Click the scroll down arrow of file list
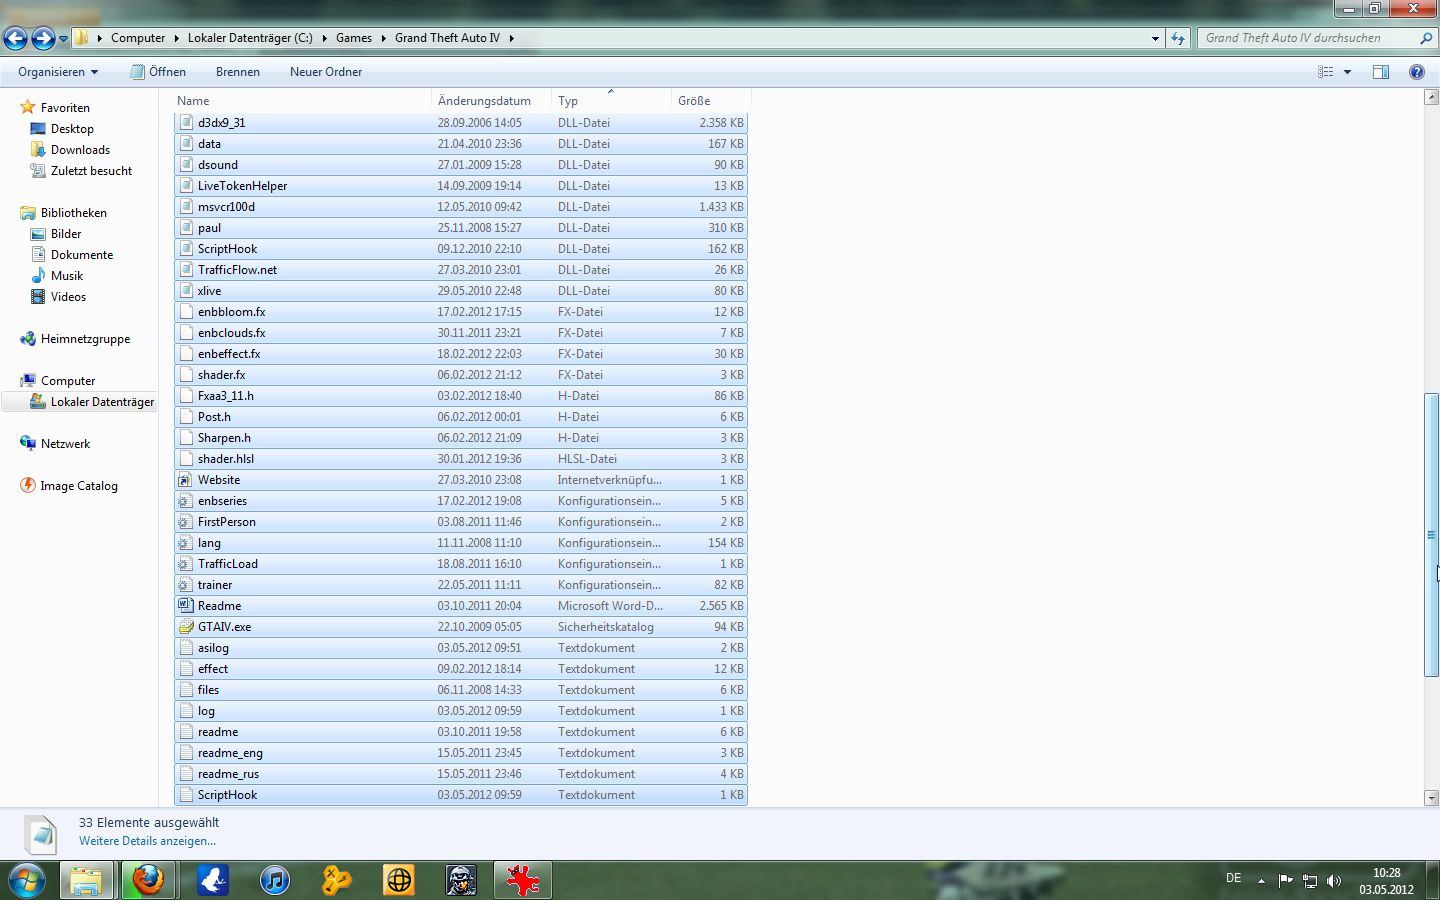The width and height of the screenshot is (1440, 900). [1431, 798]
